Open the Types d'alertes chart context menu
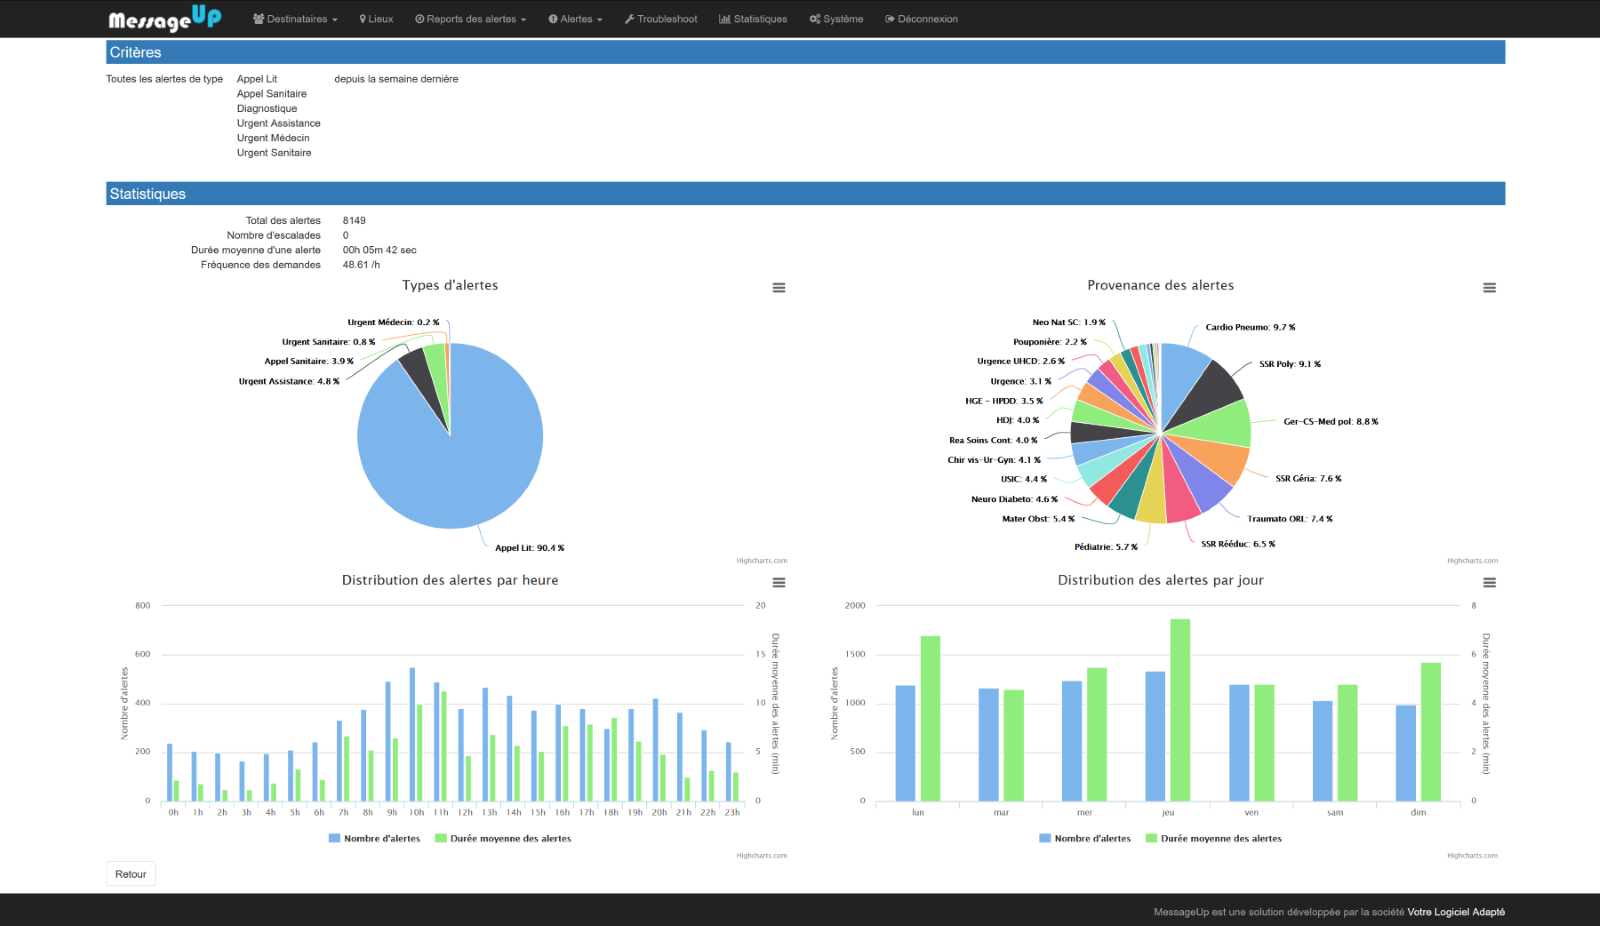This screenshot has height=926, width=1600. [778, 287]
